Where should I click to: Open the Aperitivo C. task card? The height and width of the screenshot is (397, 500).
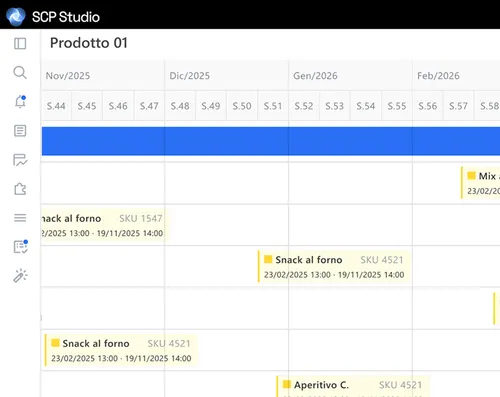coord(353,387)
